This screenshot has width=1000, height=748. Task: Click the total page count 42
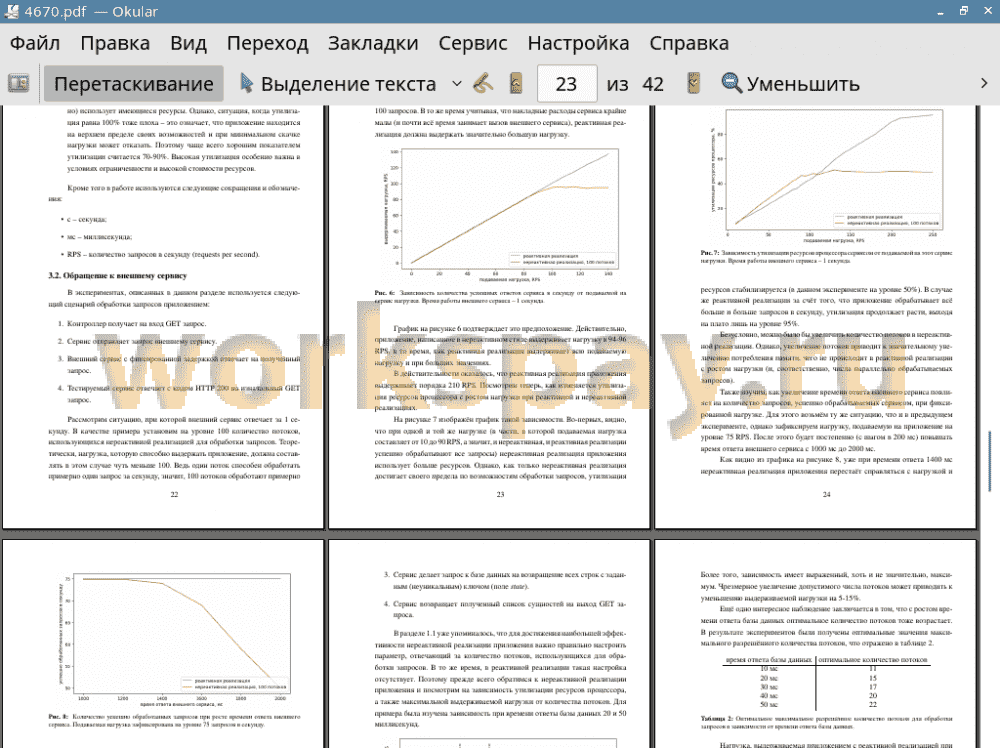pos(652,84)
